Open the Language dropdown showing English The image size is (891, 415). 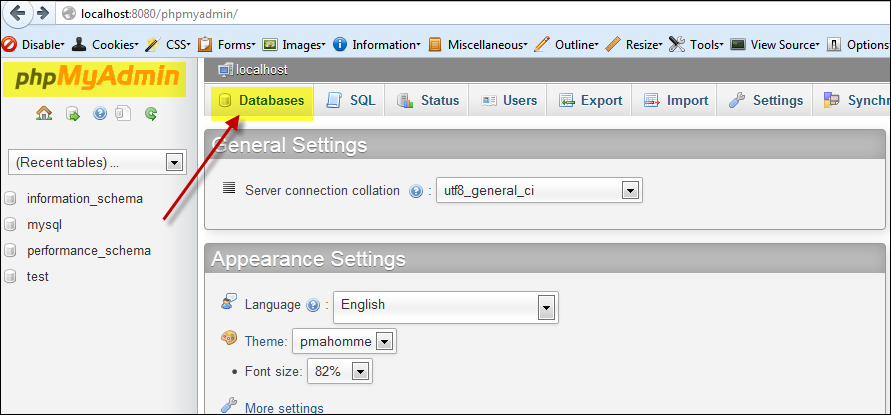click(x=446, y=307)
